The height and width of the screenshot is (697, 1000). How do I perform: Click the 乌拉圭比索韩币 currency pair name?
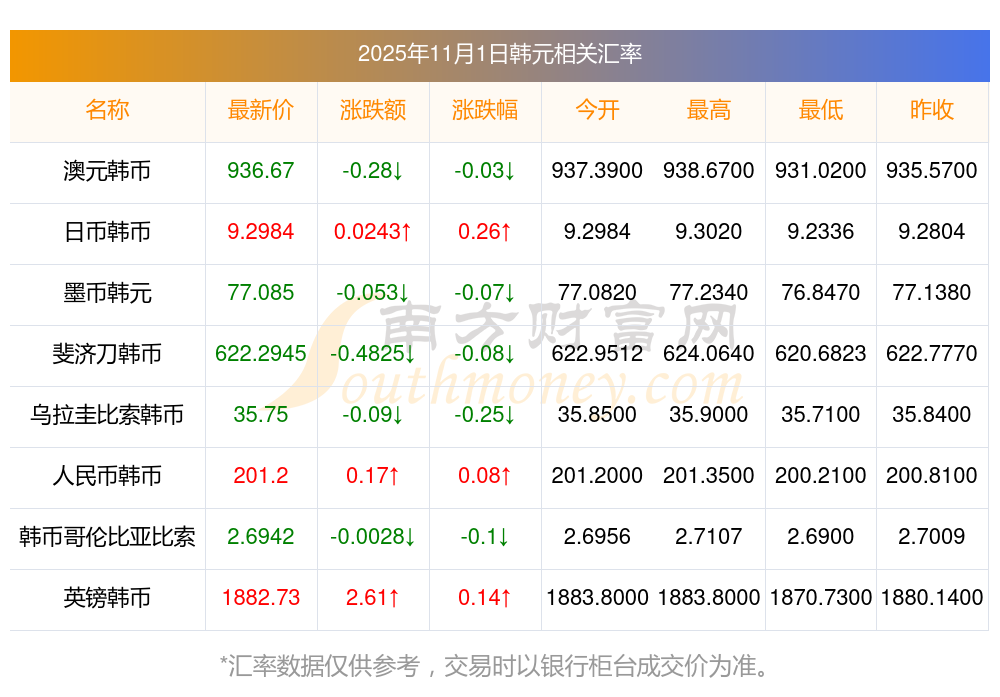pyautogui.click(x=107, y=415)
